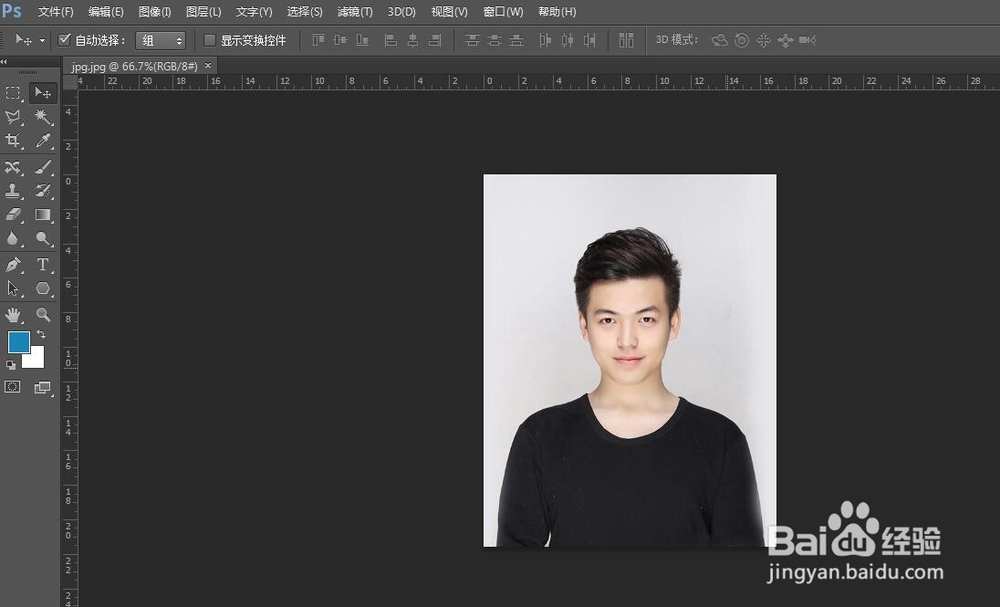Click Distribute Bottom Edges button

click(x=517, y=40)
